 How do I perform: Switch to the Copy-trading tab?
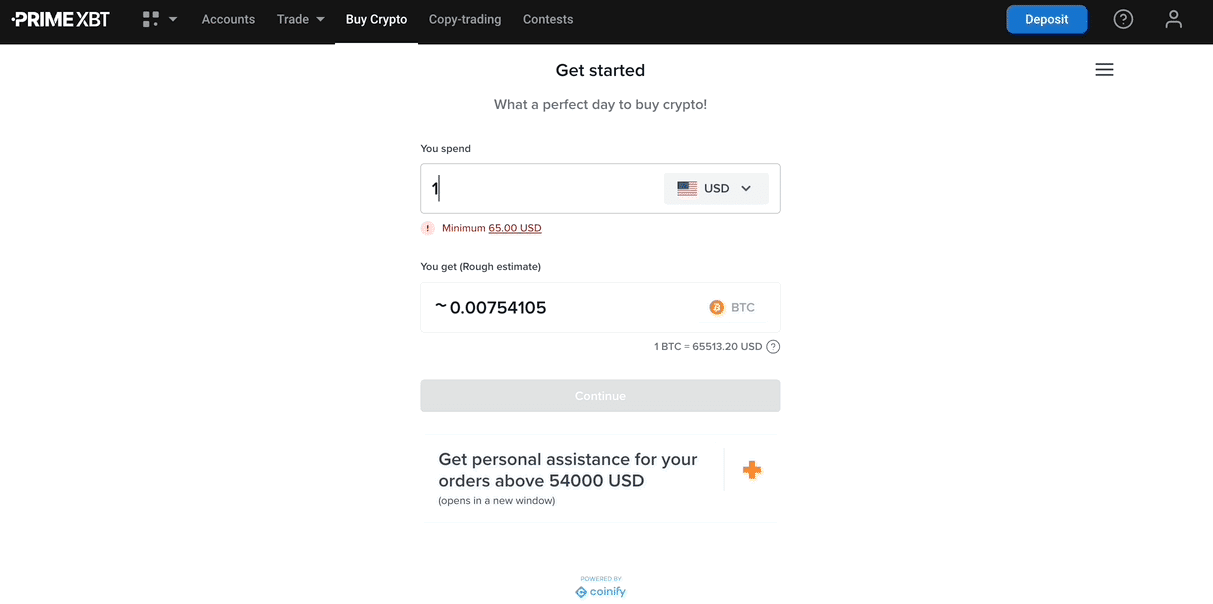(x=464, y=18)
